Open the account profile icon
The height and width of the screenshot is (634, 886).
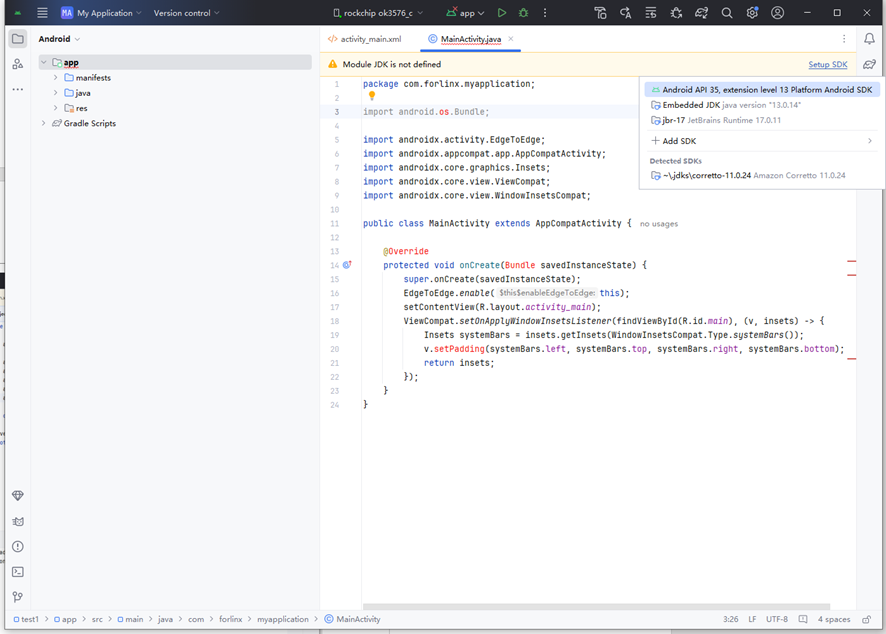tap(778, 13)
